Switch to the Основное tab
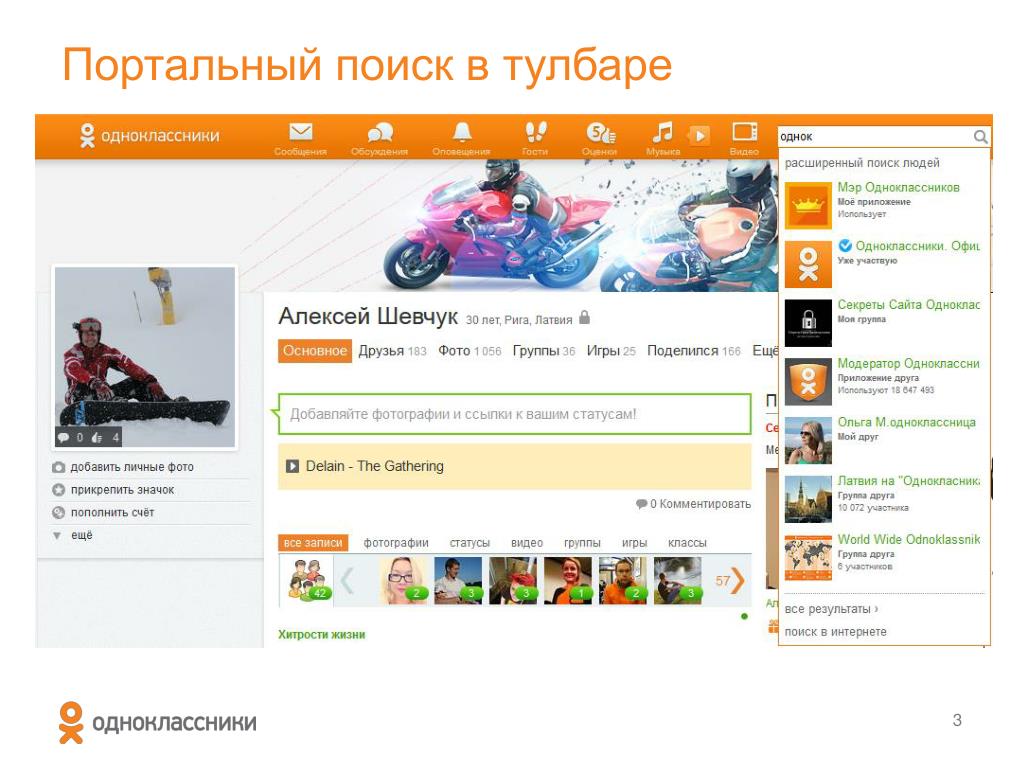 click(x=315, y=351)
